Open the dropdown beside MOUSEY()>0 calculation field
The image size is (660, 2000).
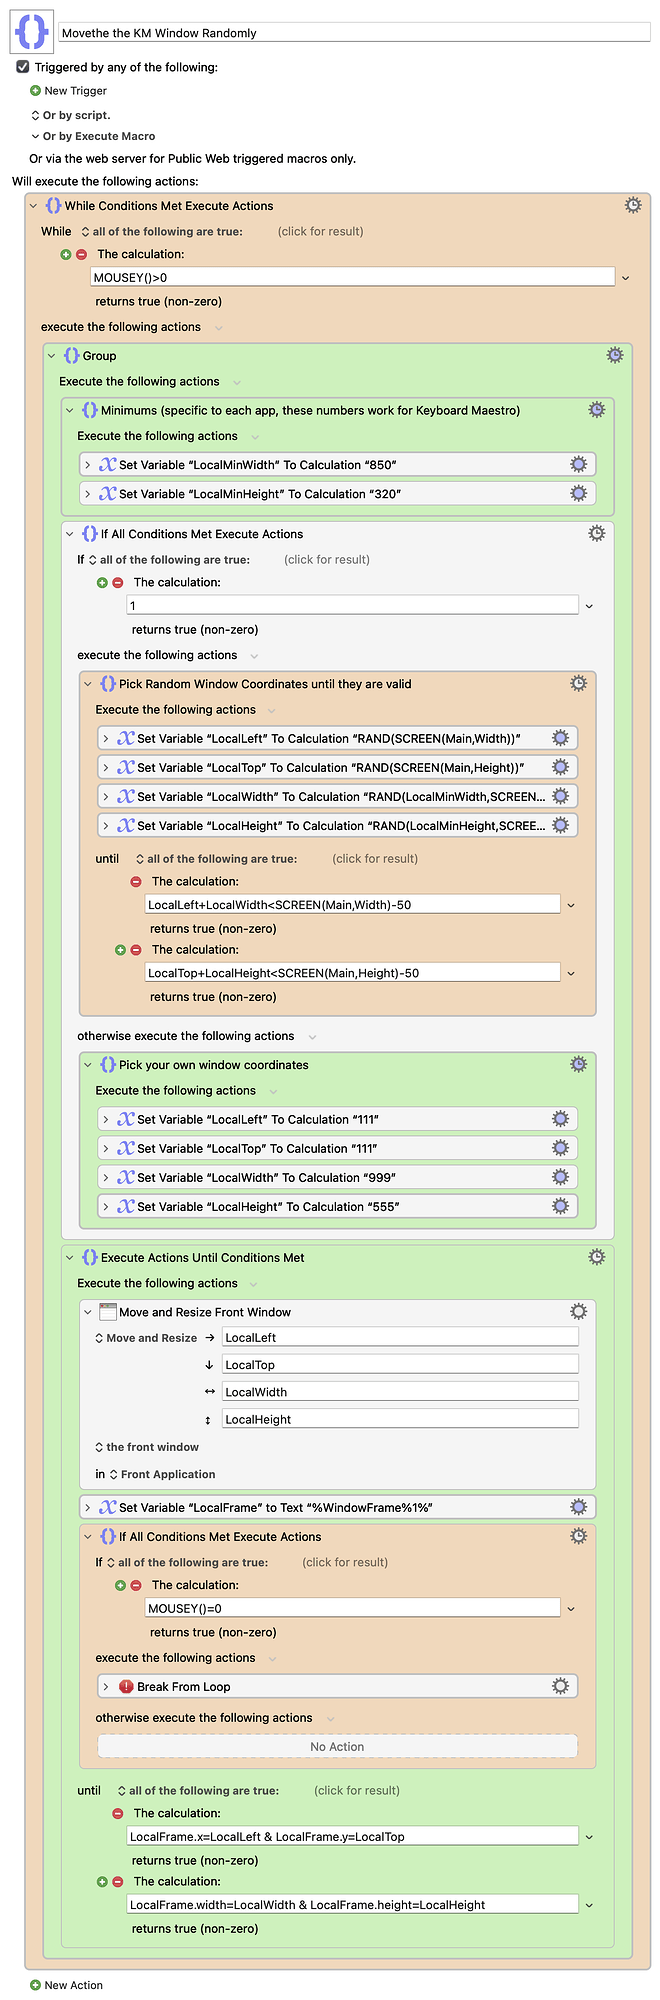coord(626,277)
